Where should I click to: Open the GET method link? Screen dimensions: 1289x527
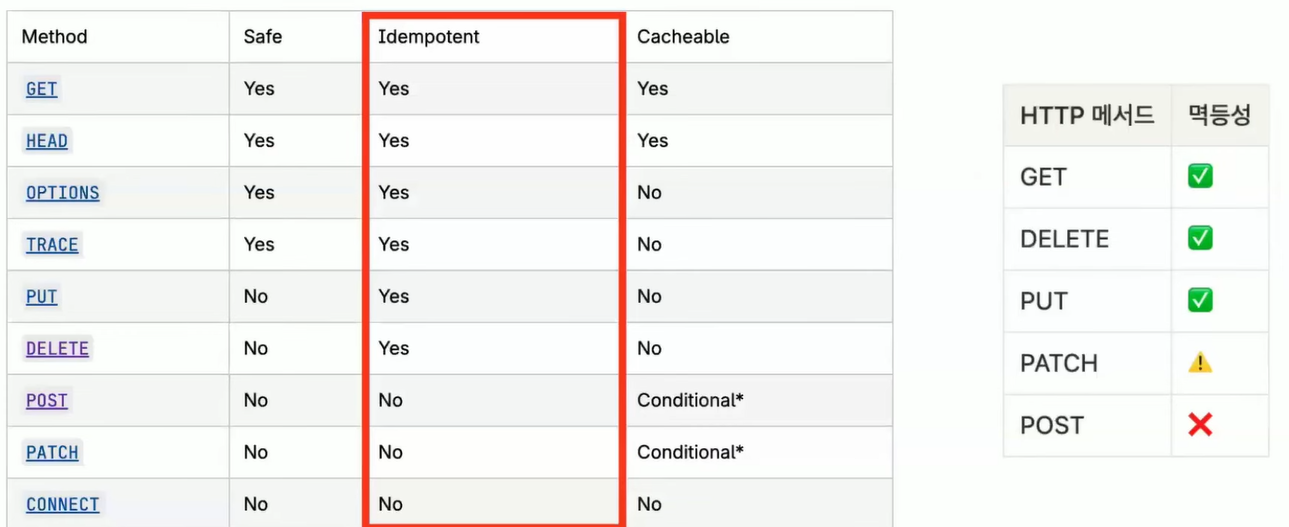pyautogui.click(x=42, y=89)
